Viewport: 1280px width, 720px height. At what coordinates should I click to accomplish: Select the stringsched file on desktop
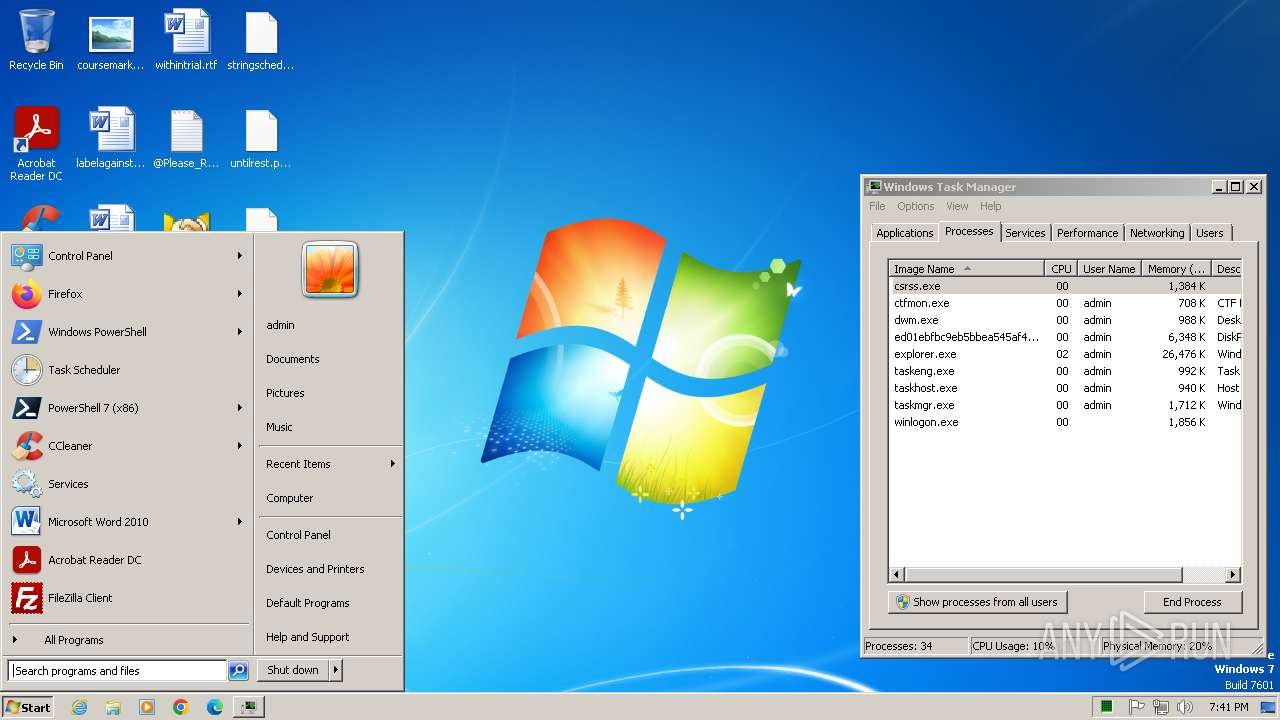pos(261,40)
